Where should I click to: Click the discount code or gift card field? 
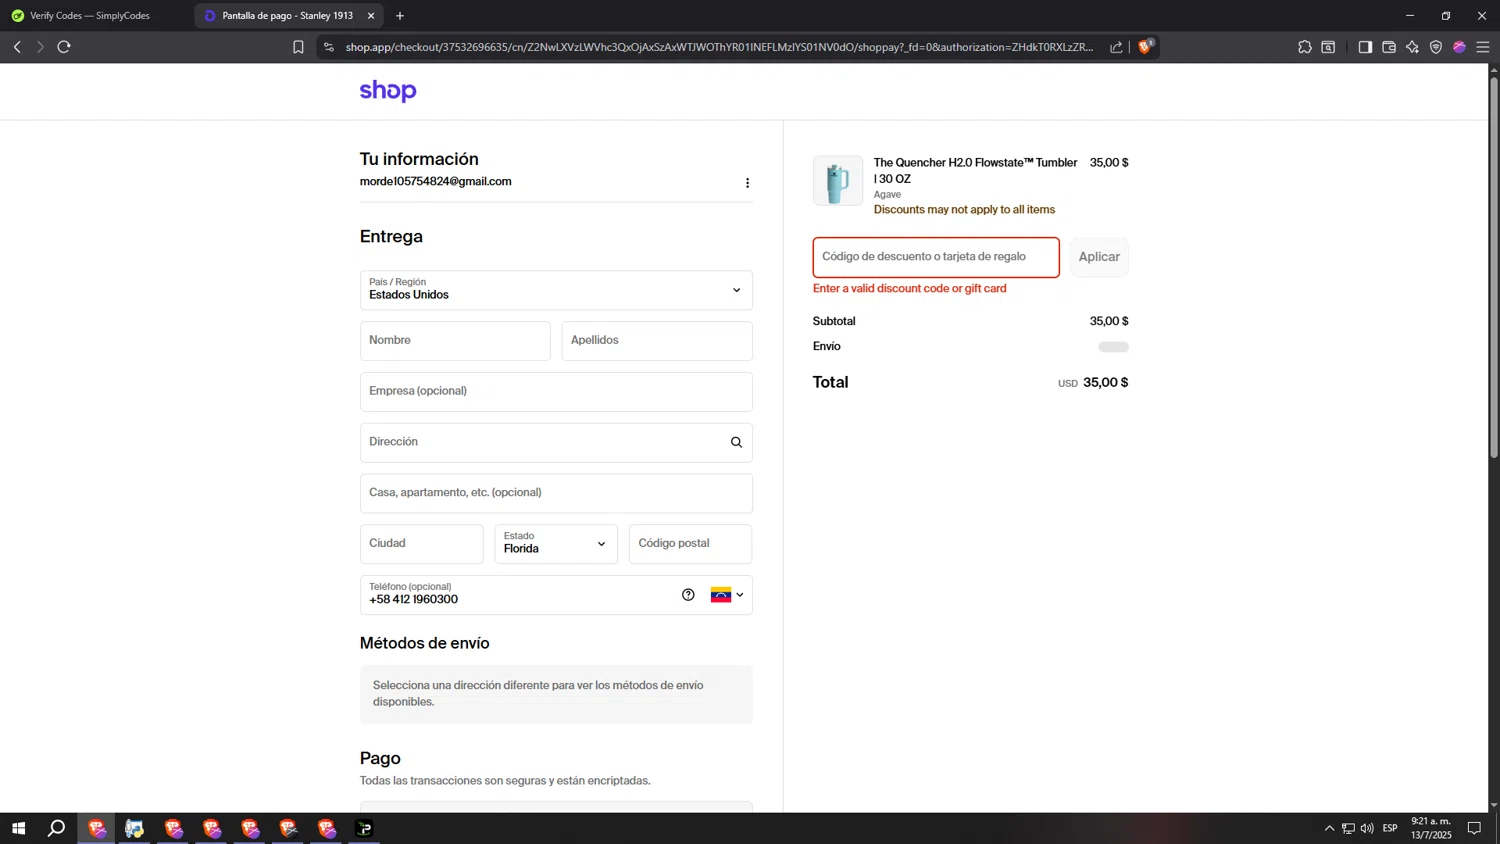(x=936, y=257)
